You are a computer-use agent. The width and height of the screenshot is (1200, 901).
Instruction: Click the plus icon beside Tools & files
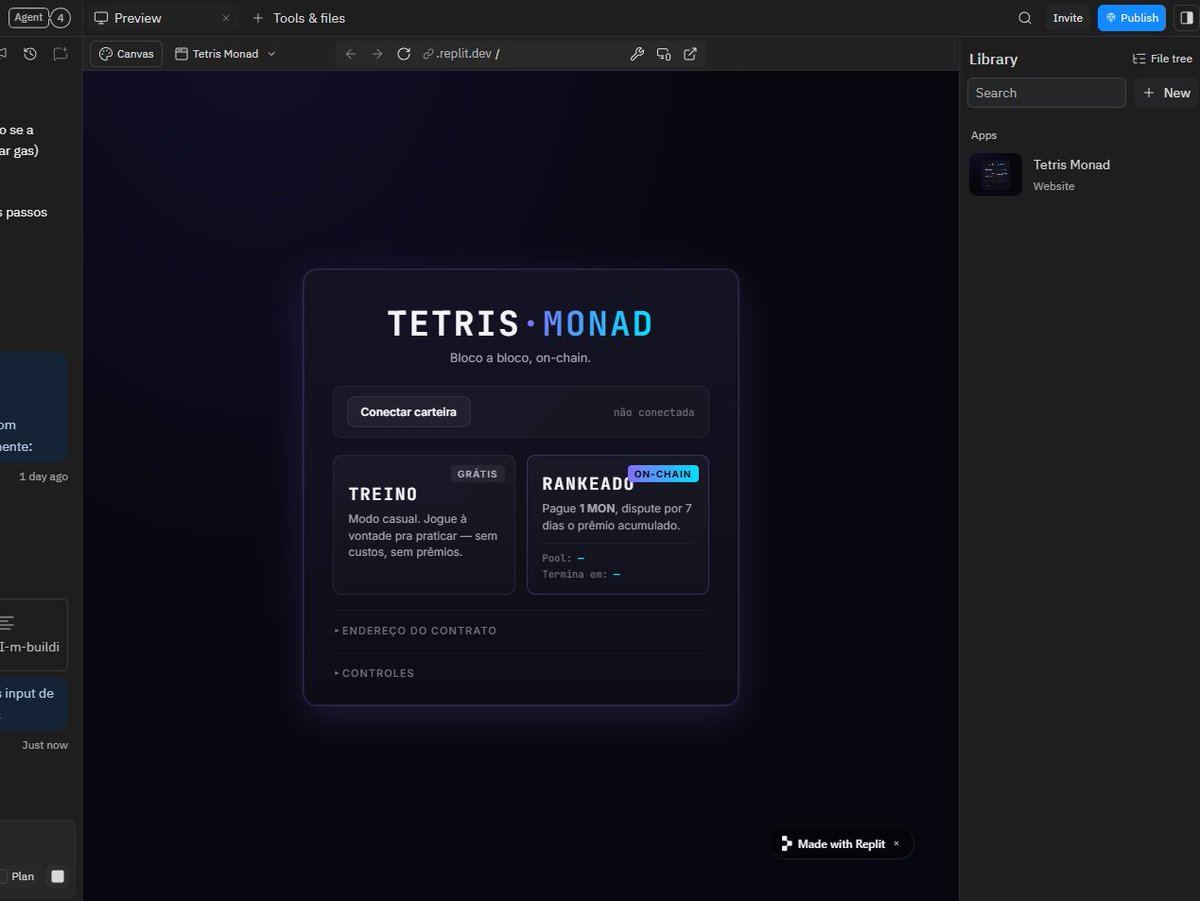coord(258,18)
